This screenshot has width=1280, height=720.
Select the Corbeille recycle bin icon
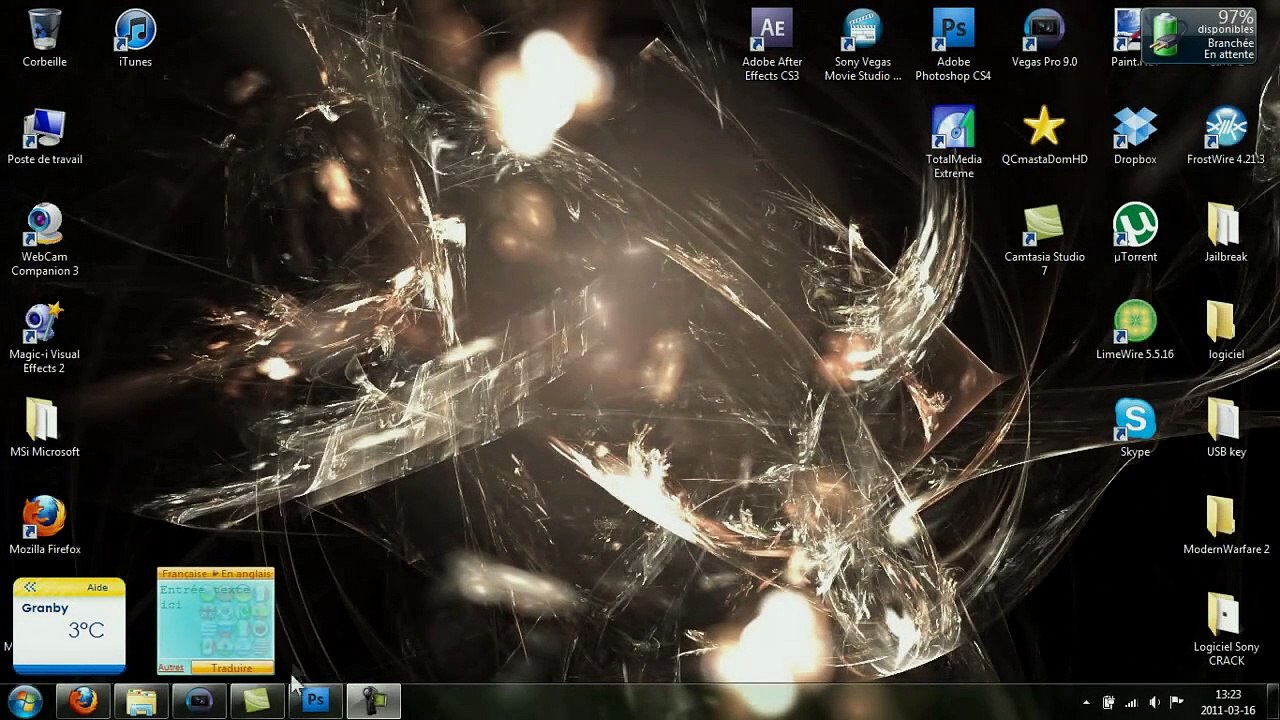pos(44,38)
